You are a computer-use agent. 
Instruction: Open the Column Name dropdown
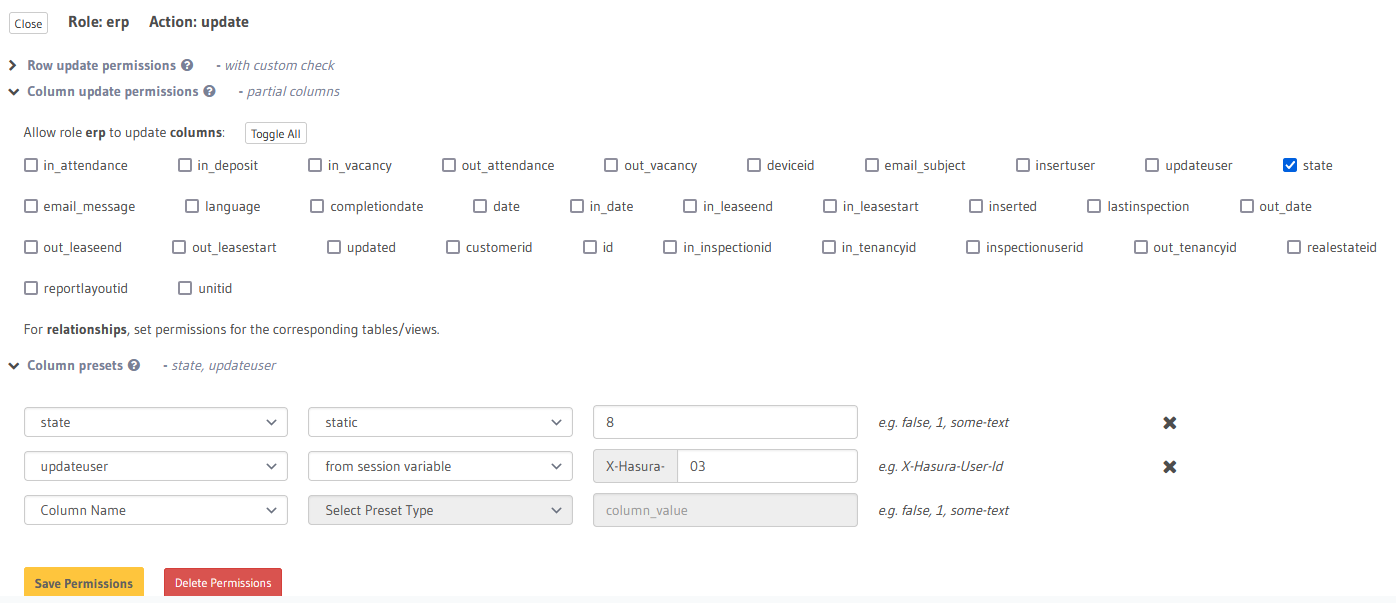point(156,510)
